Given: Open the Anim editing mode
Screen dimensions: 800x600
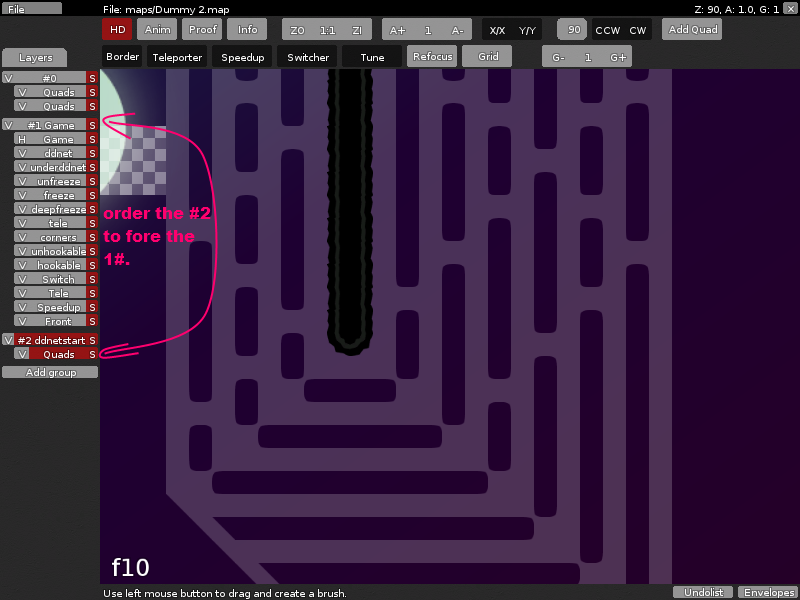Looking at the screenshot, I should pyautogui.click(x=157, y=29).
